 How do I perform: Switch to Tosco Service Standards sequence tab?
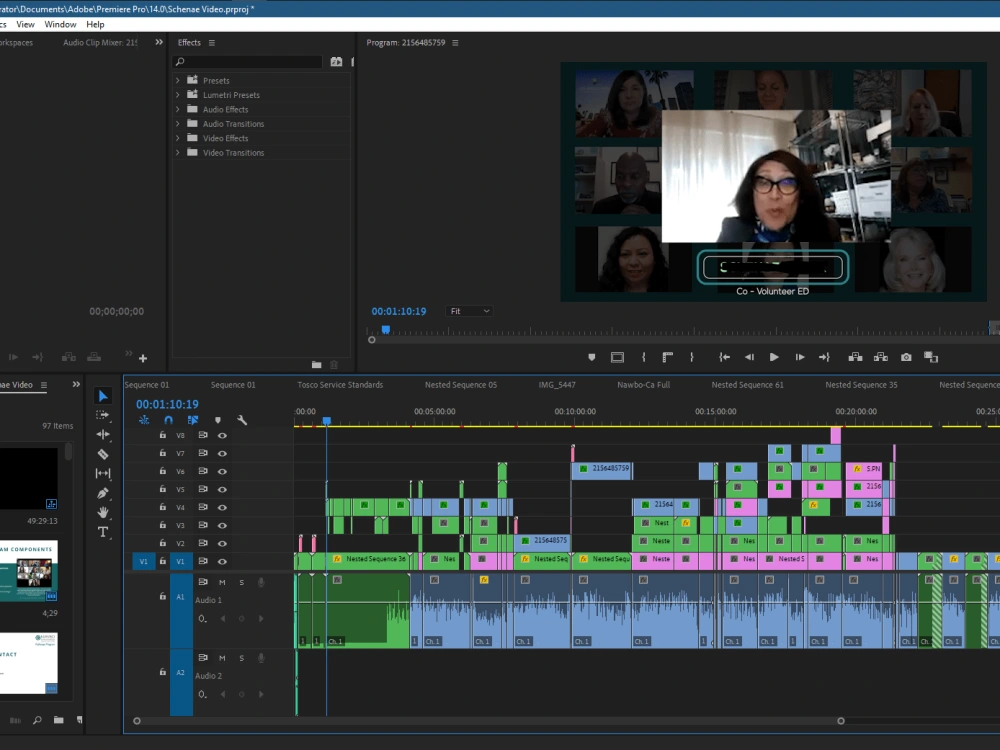tap(340, 385)
